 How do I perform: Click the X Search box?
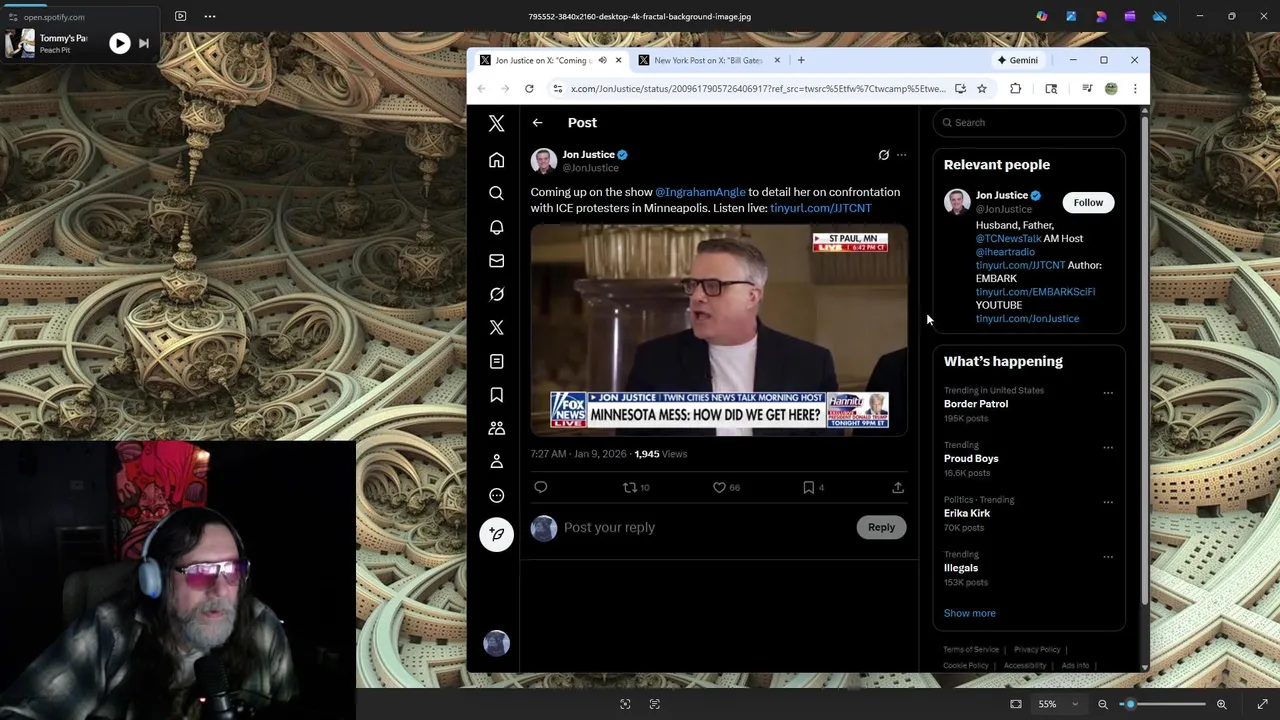1029,122
